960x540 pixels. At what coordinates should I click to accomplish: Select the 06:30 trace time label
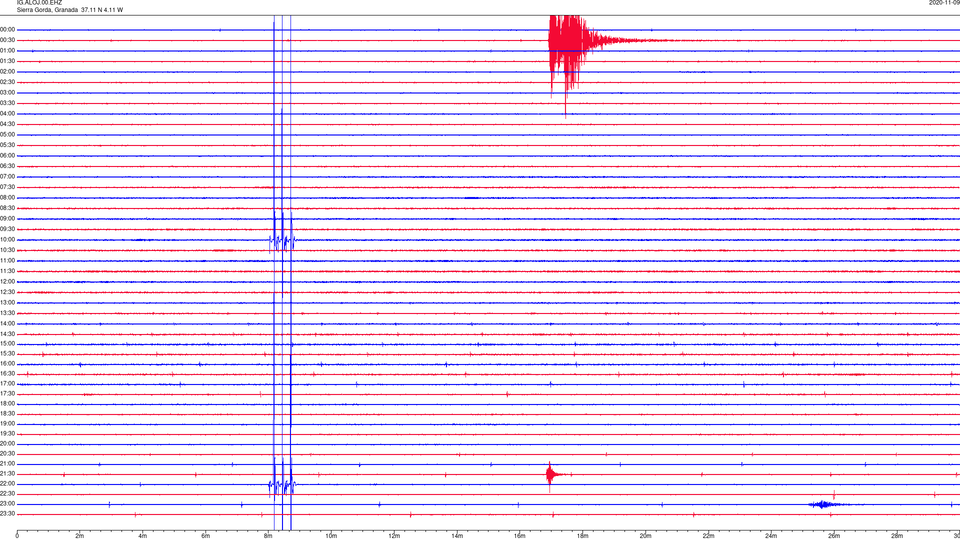[8, 166]
